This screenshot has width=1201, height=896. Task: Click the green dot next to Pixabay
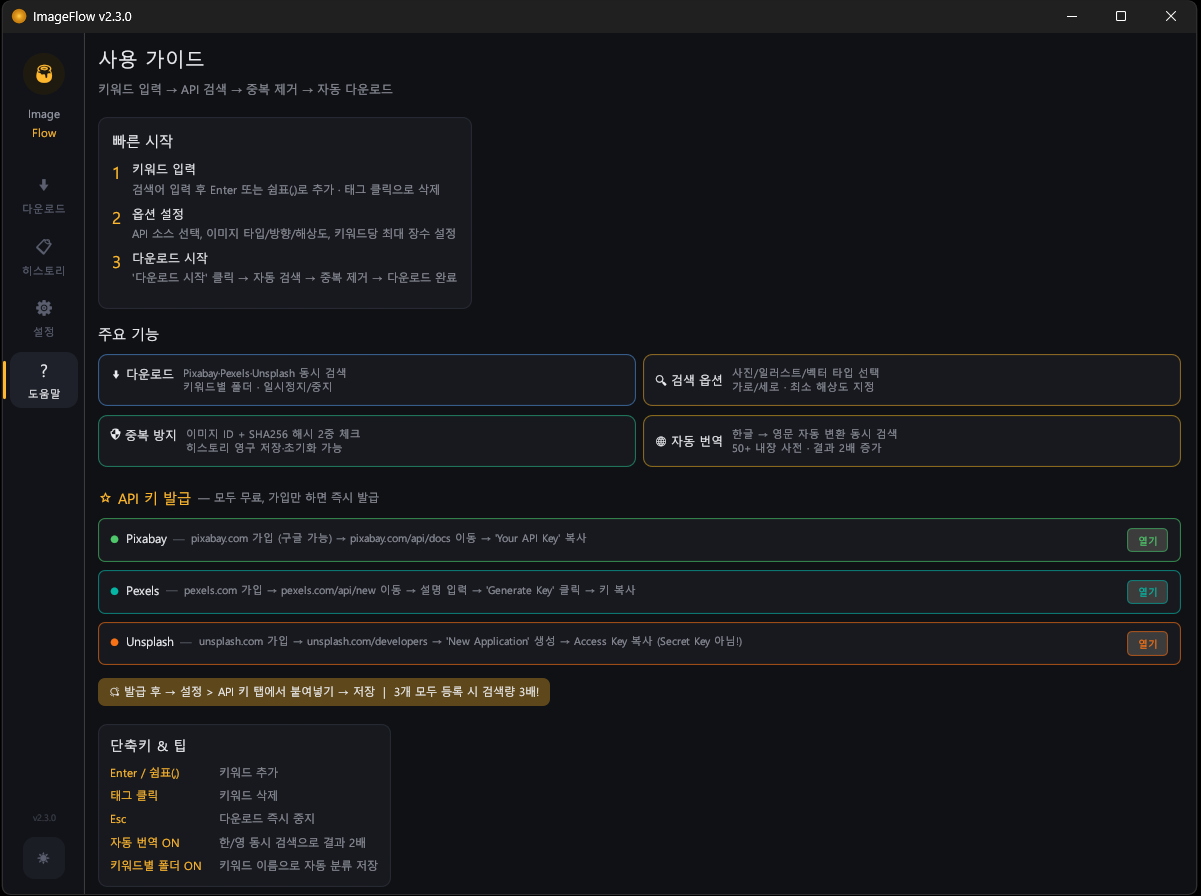coord(115,539)
